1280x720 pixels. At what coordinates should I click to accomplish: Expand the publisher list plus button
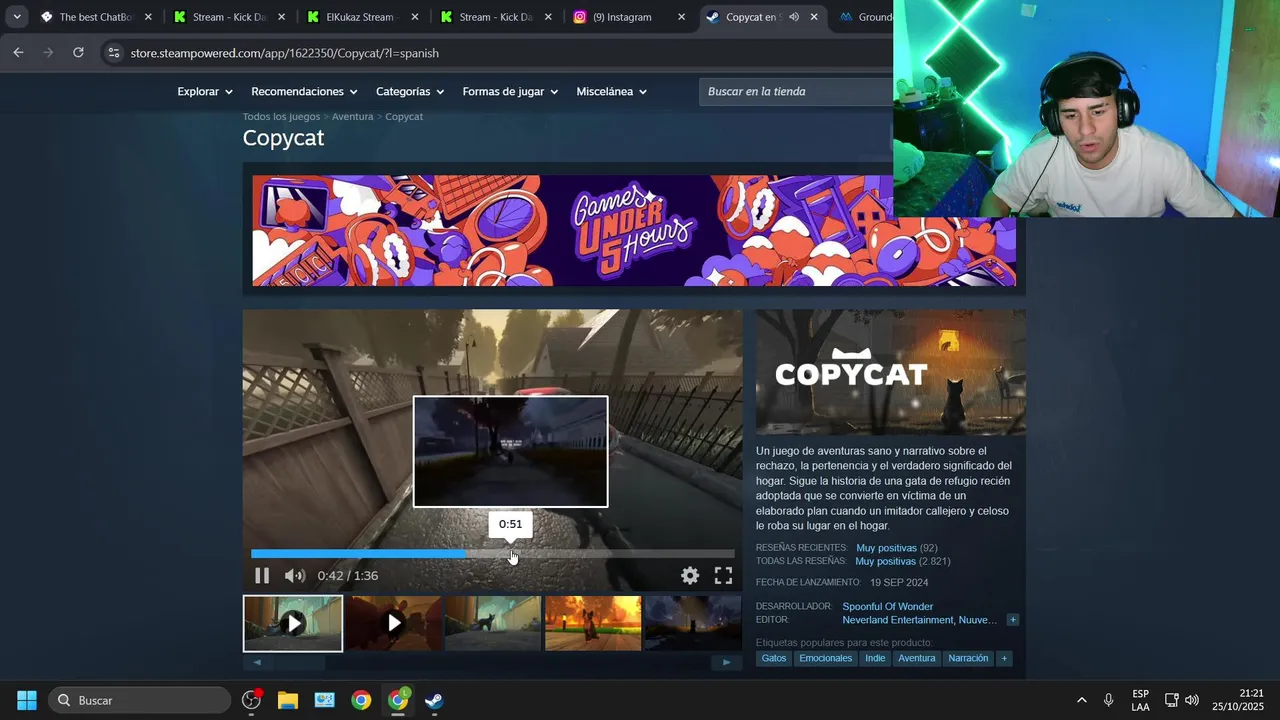(x=1012, y=620)
